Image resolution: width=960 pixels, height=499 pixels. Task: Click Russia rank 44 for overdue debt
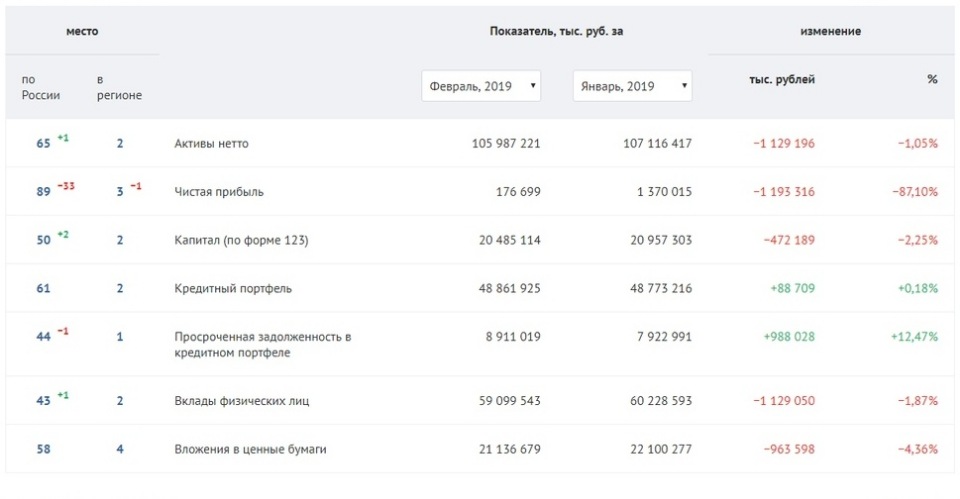pos(43,337)
